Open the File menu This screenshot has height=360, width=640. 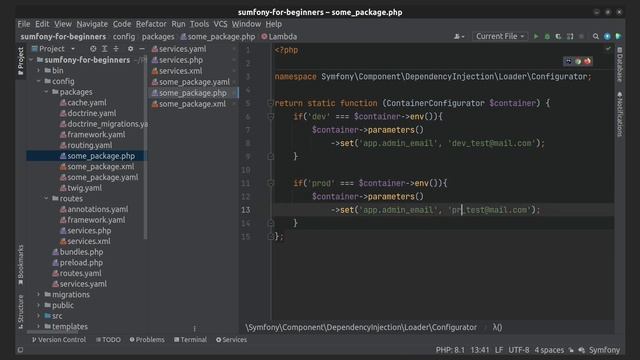click(24, 24)
